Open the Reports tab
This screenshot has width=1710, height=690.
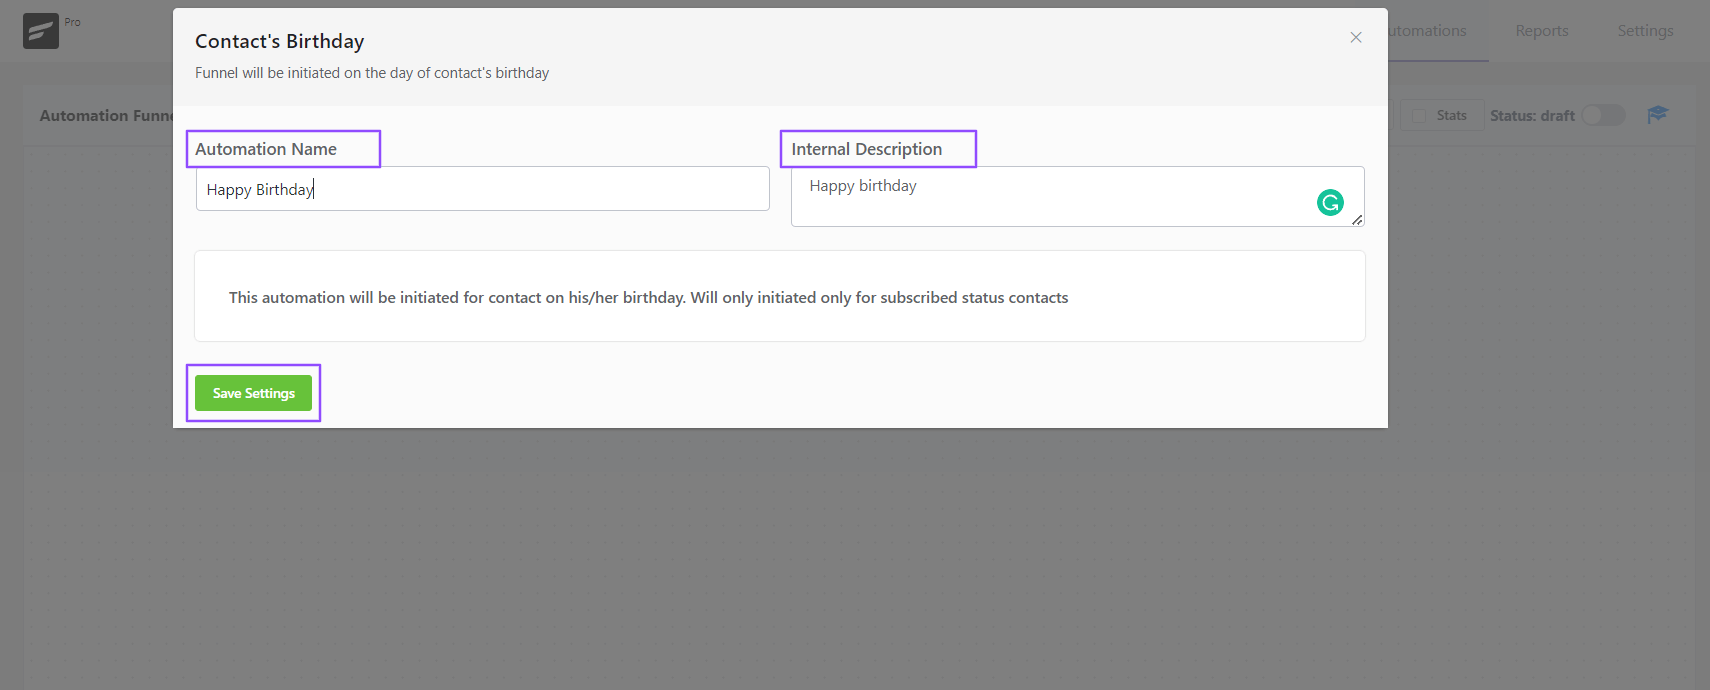click(x=1542, y=31)
